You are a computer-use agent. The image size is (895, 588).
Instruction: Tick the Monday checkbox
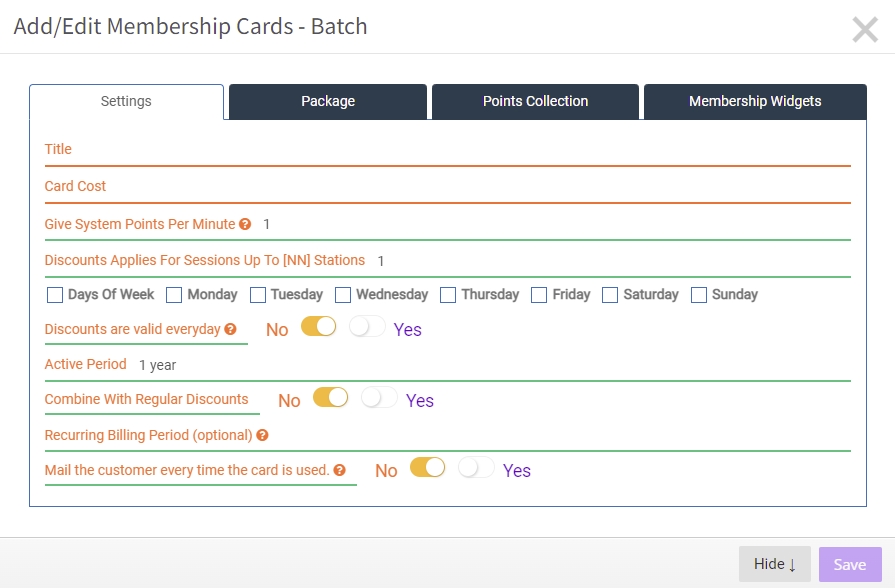point(174,295)
